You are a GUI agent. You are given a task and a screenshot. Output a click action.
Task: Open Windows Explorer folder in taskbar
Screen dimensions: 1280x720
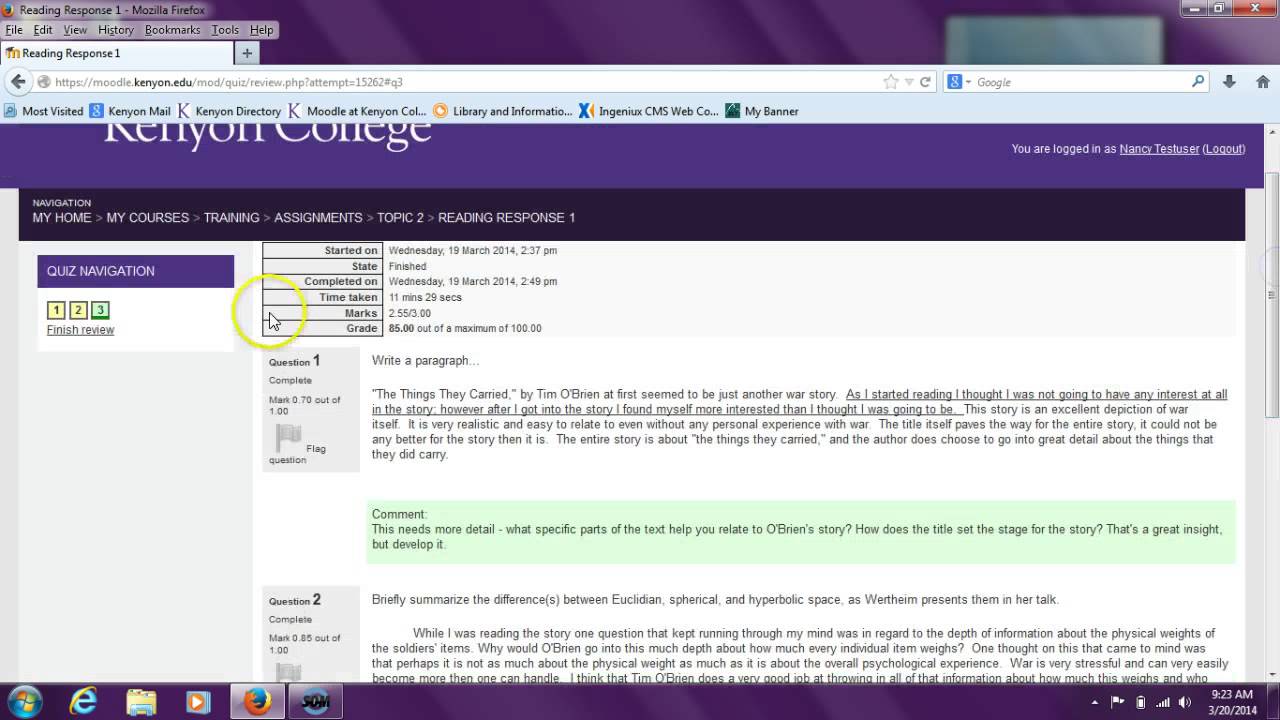tap(141, 701)
